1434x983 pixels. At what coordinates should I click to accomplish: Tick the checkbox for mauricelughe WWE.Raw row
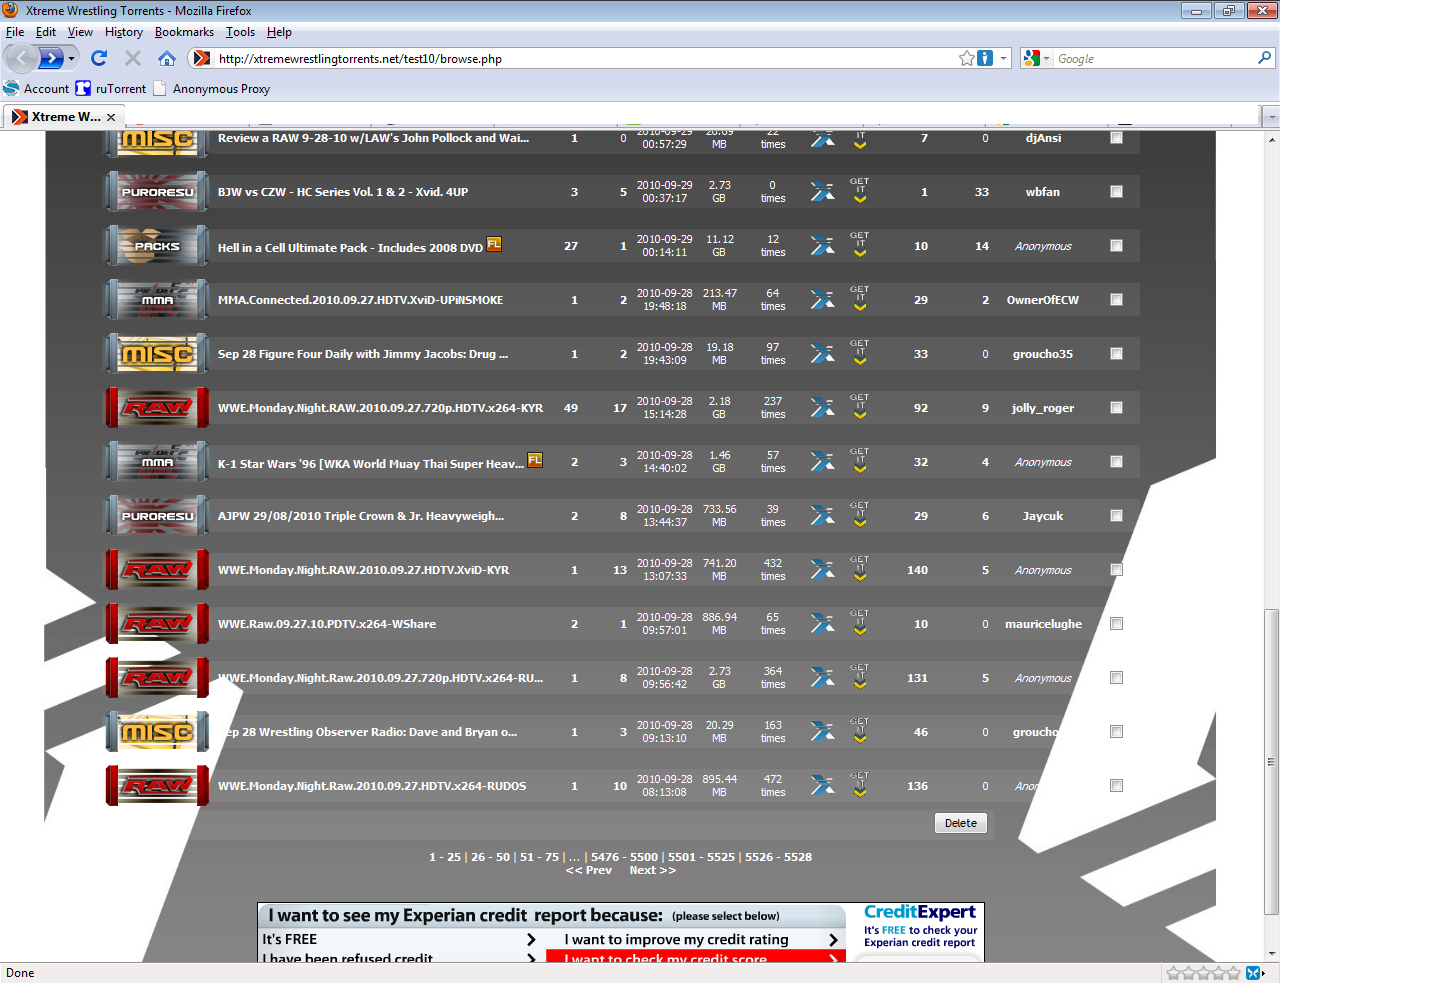coord(1116,624)
